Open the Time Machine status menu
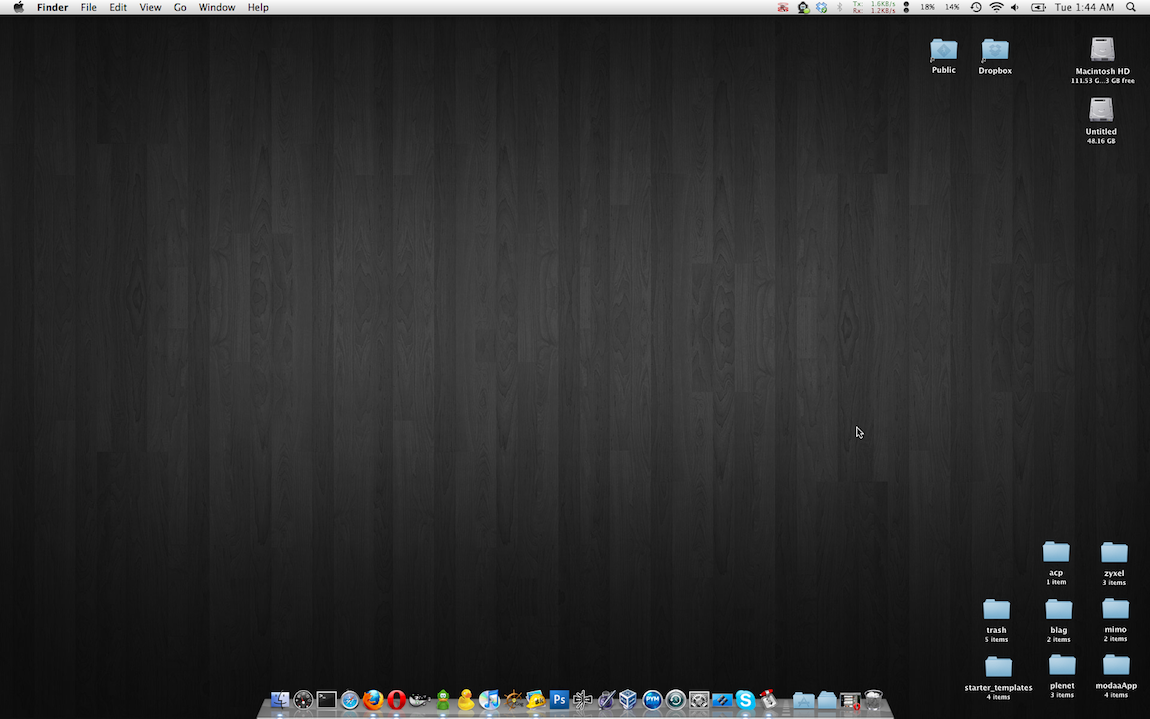 [976, 7]
